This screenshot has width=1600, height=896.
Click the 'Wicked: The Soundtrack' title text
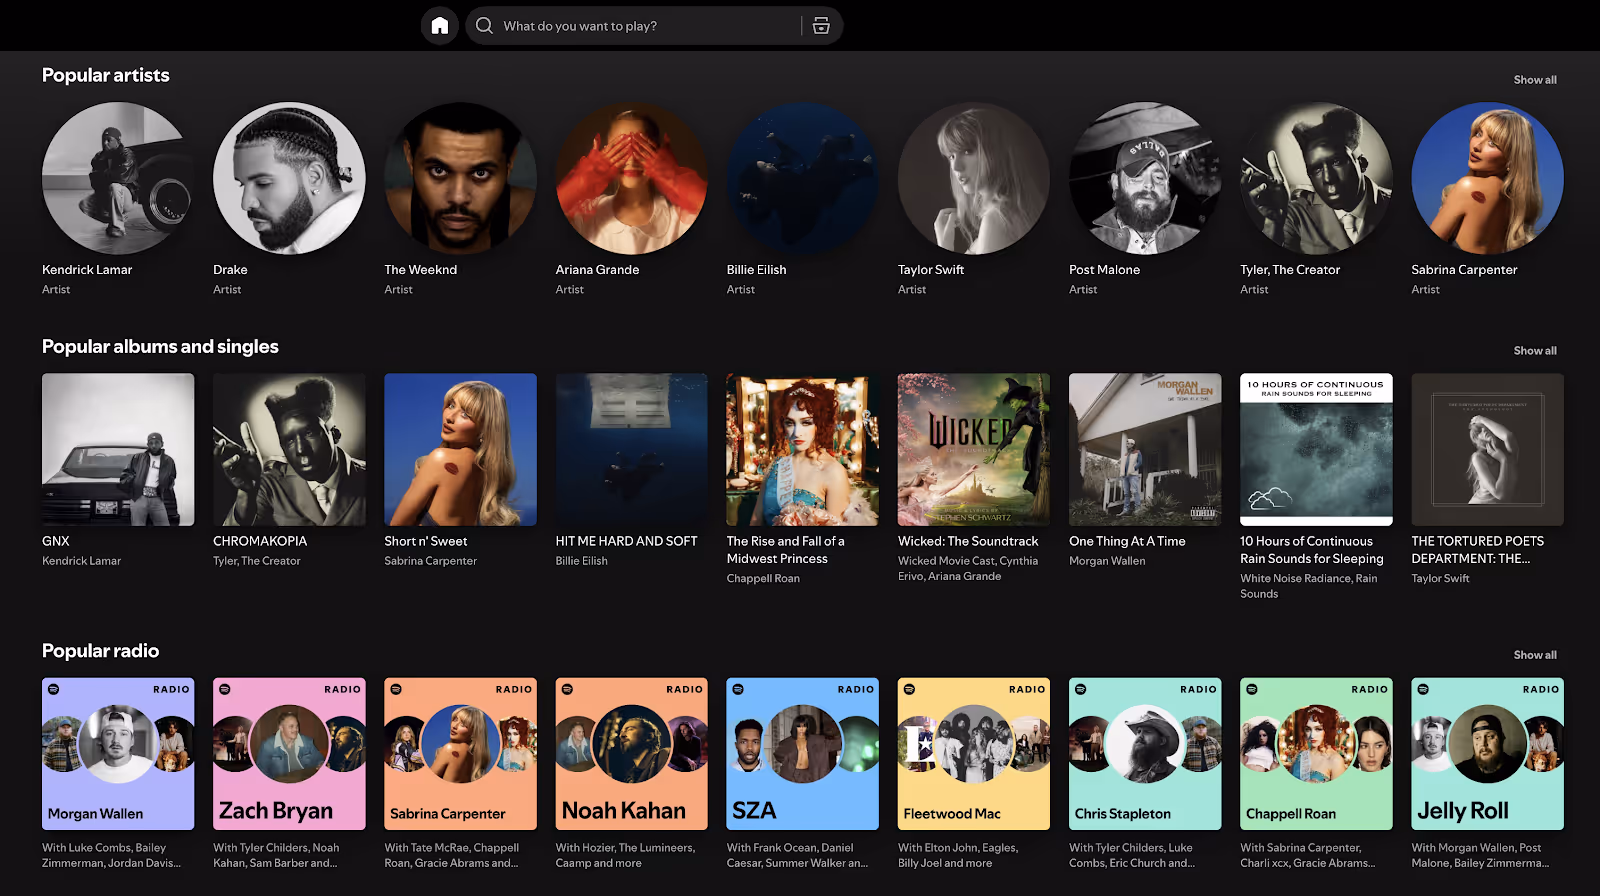click(x=968, y=541)
